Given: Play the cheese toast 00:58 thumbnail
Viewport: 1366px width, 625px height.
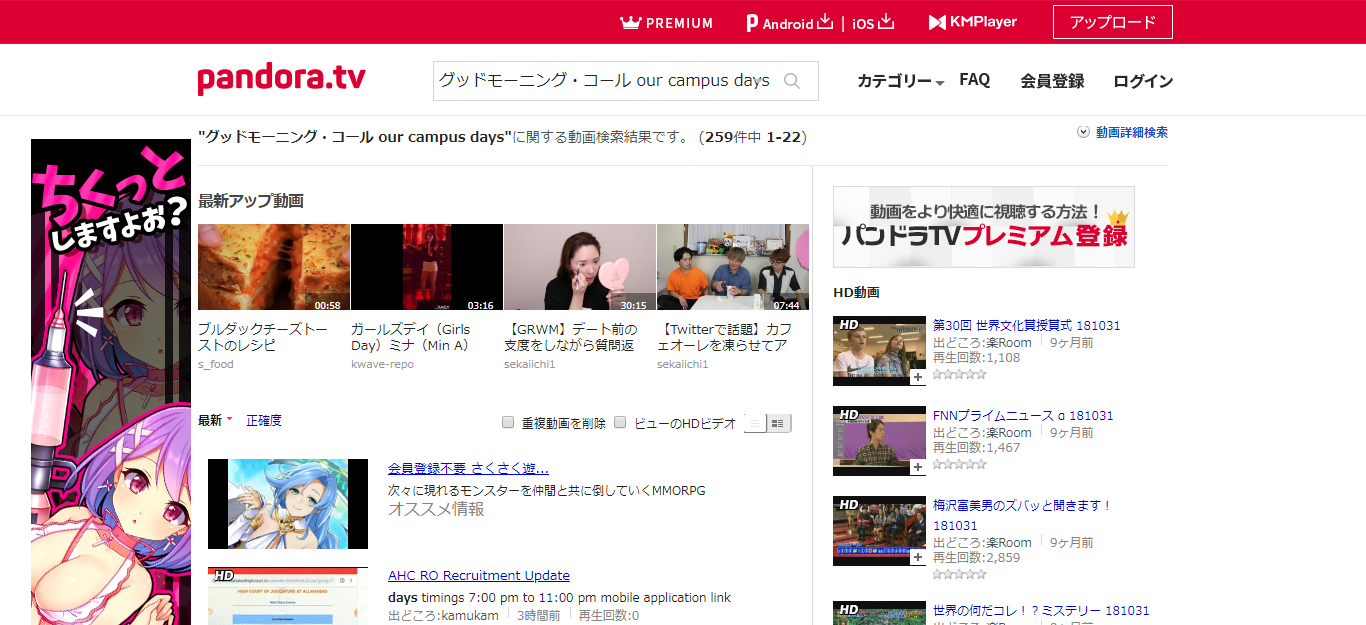Looking at the screenshot, I should click(274, 267).
